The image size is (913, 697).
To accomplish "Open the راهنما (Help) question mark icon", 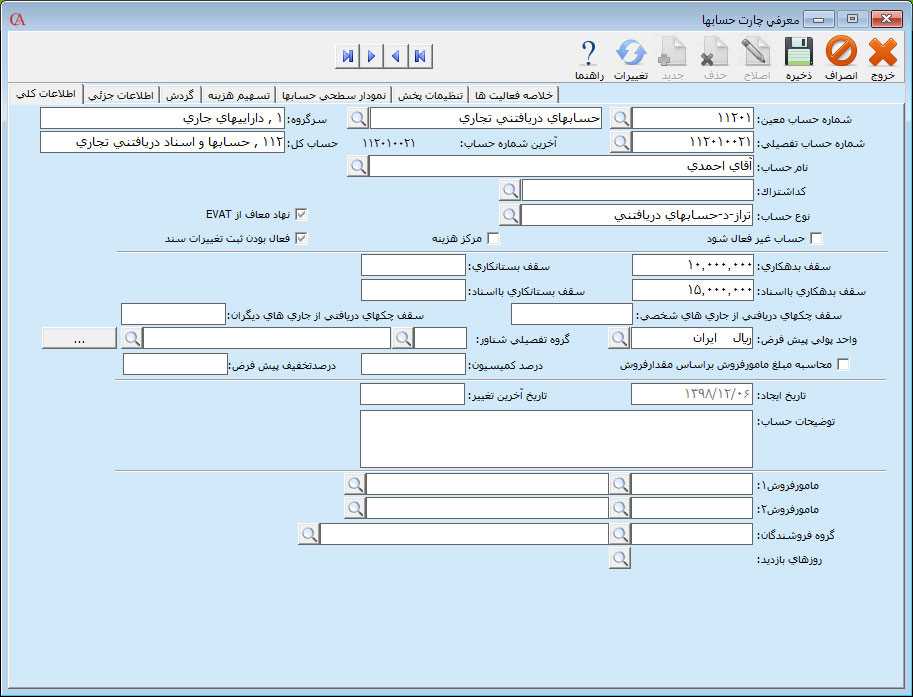I will 588,50.
